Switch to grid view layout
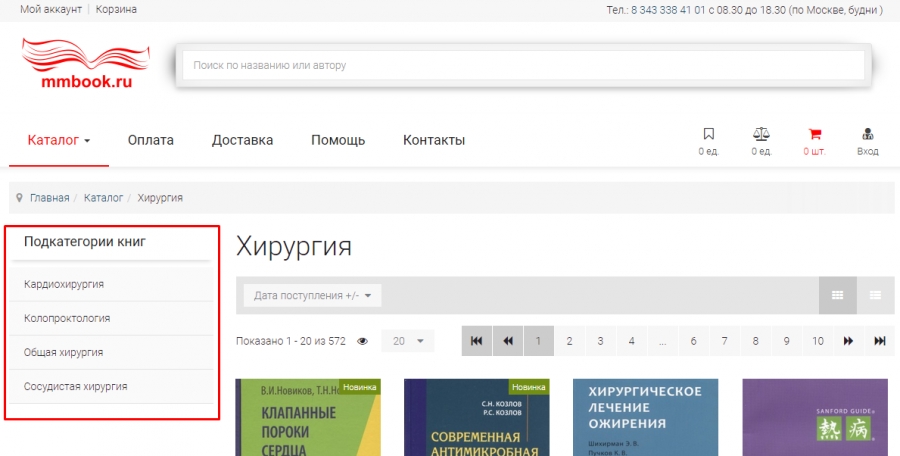This screenshot has height=456, width=900. coord(837,295)
